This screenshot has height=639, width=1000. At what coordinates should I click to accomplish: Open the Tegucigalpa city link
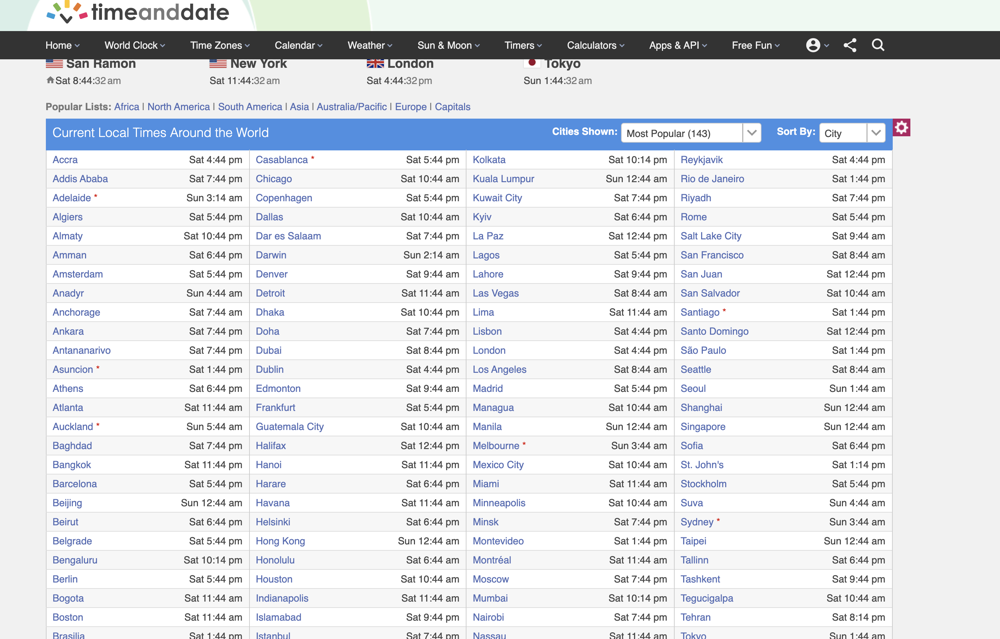707,598
